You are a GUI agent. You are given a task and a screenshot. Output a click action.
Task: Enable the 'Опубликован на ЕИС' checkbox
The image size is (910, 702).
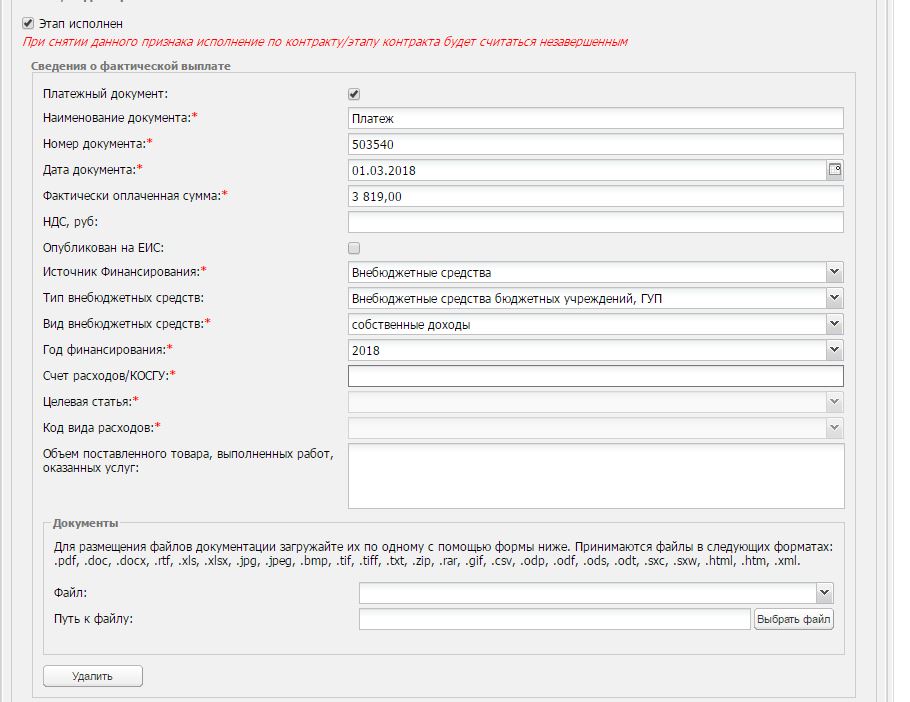coord(354,248)
